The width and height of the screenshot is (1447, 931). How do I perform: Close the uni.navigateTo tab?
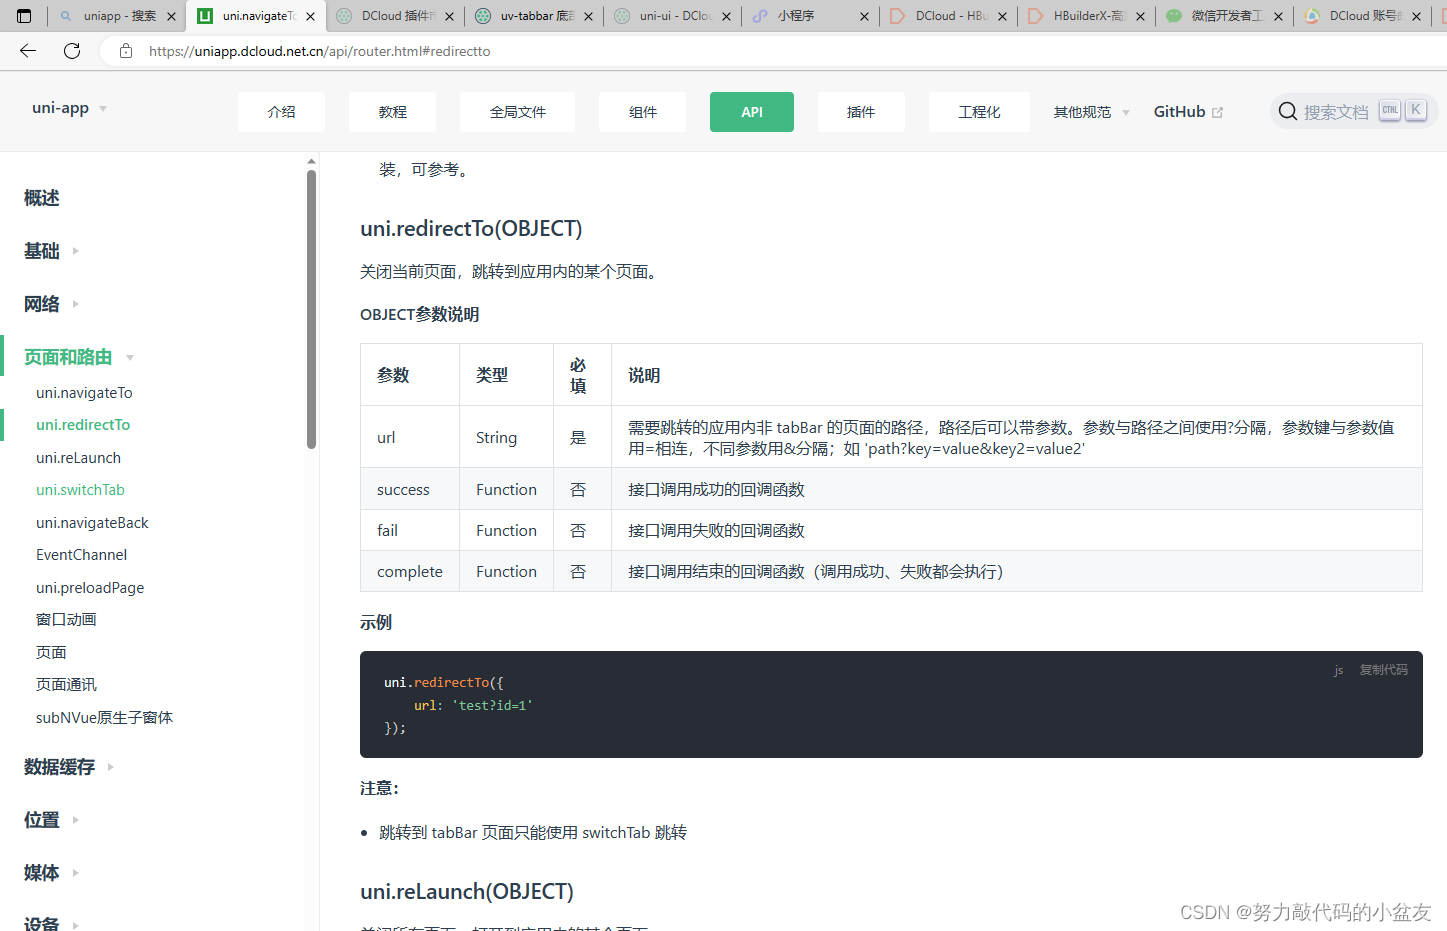[x=310, y=16]
